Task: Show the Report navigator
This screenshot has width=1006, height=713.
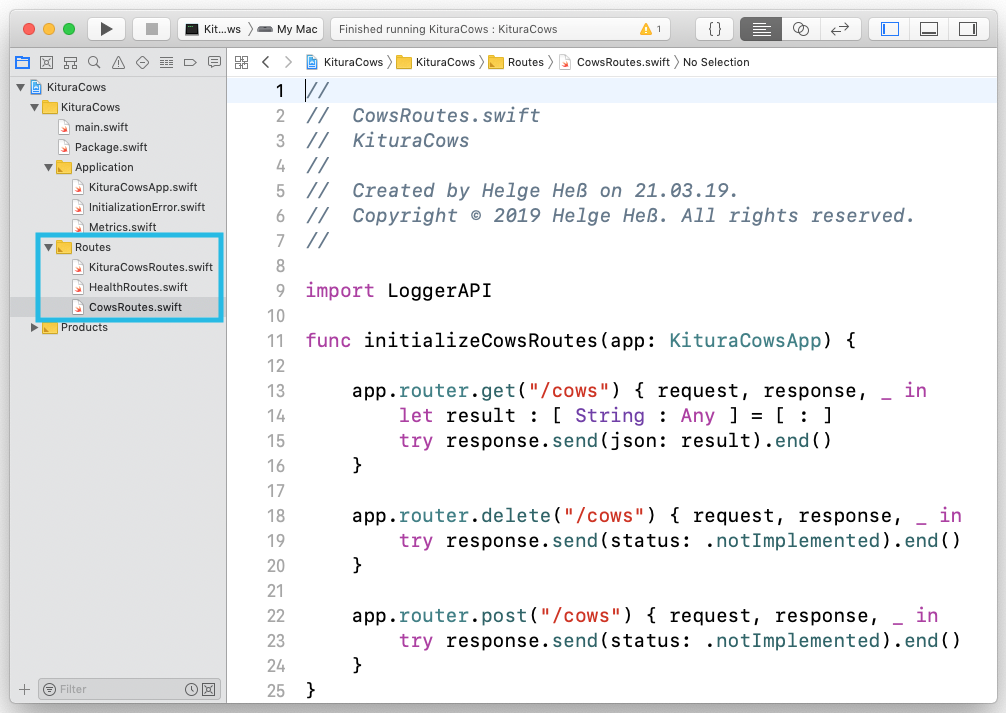Action: coord(214,62)
